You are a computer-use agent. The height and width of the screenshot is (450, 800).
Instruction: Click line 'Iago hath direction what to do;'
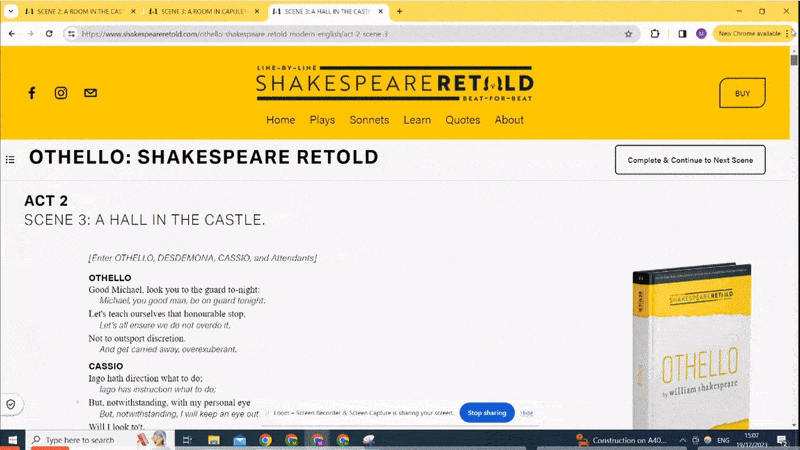tap(145, 379)
